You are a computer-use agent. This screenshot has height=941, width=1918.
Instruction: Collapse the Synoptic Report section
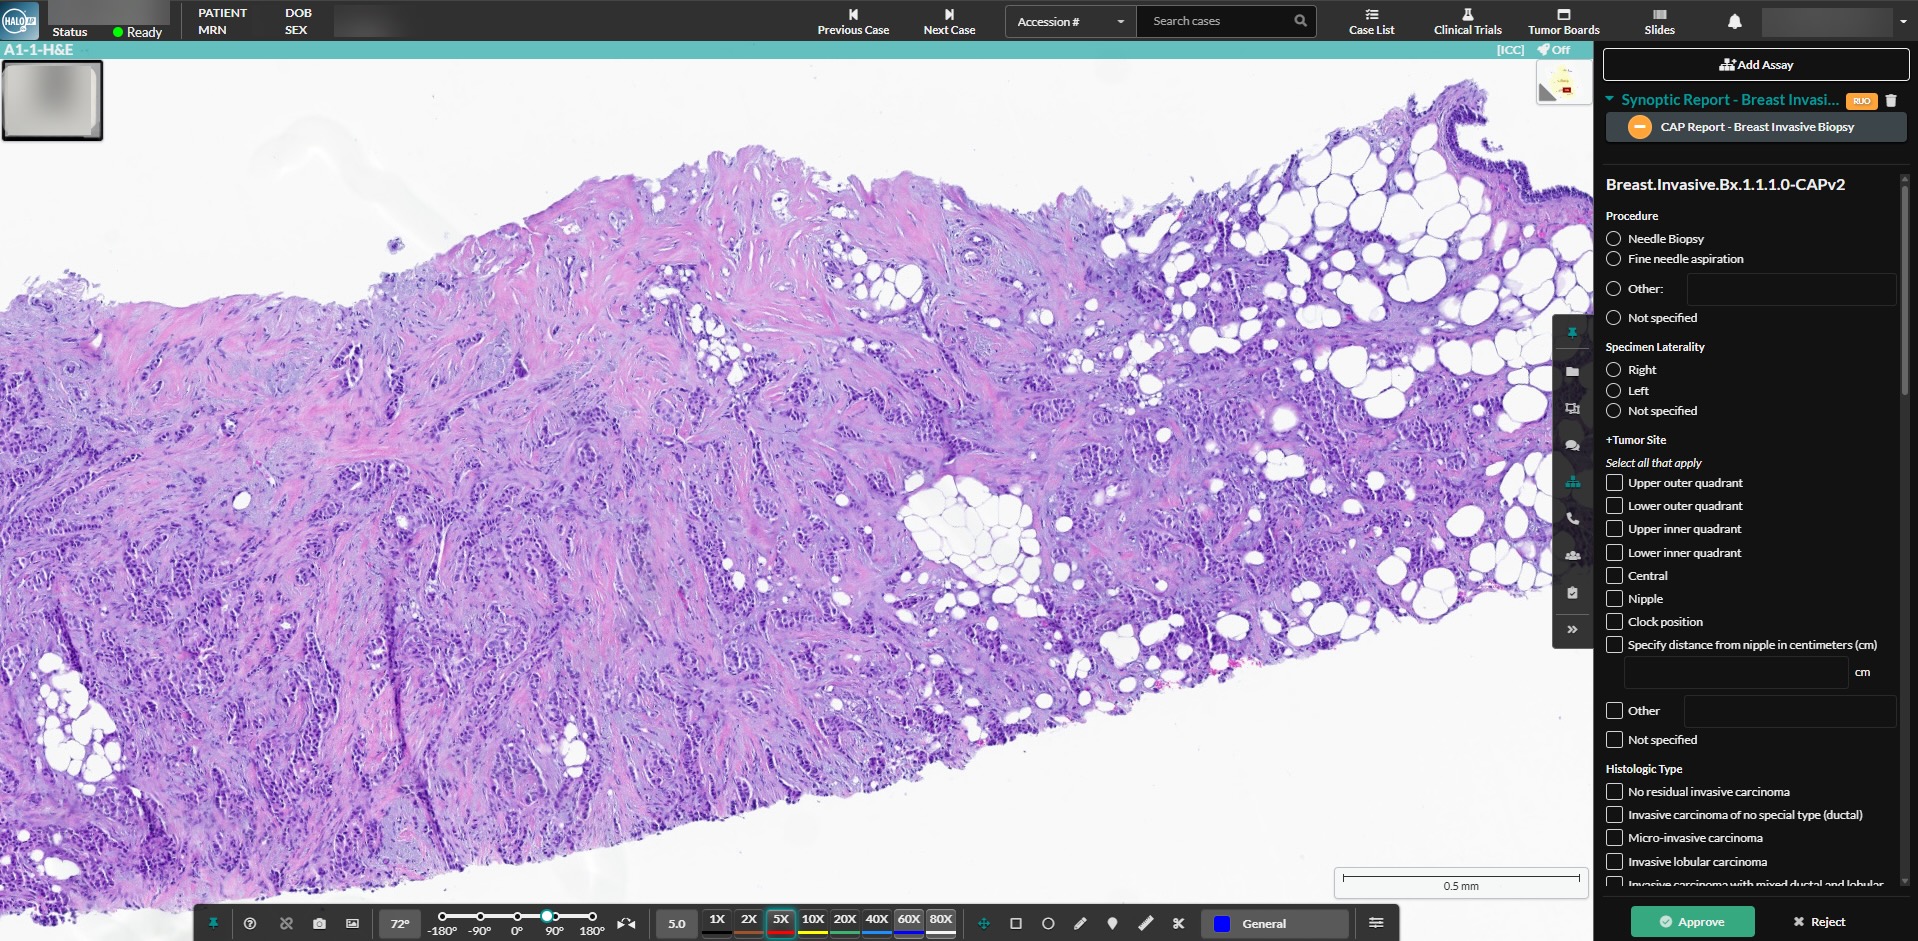[x=1609, y=99]
